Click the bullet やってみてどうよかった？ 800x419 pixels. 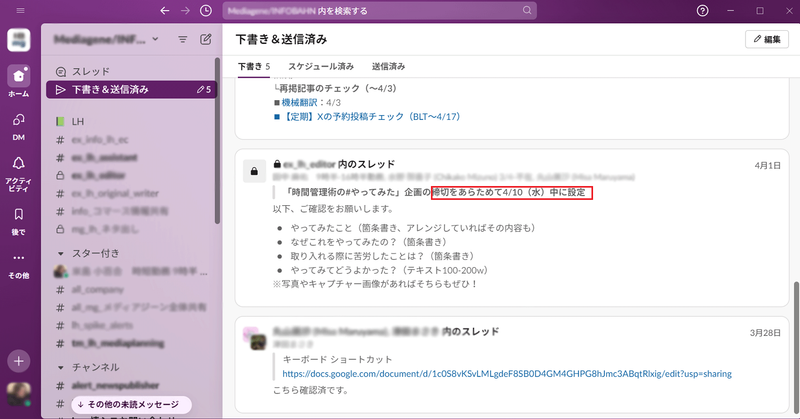tap(389, 270)
